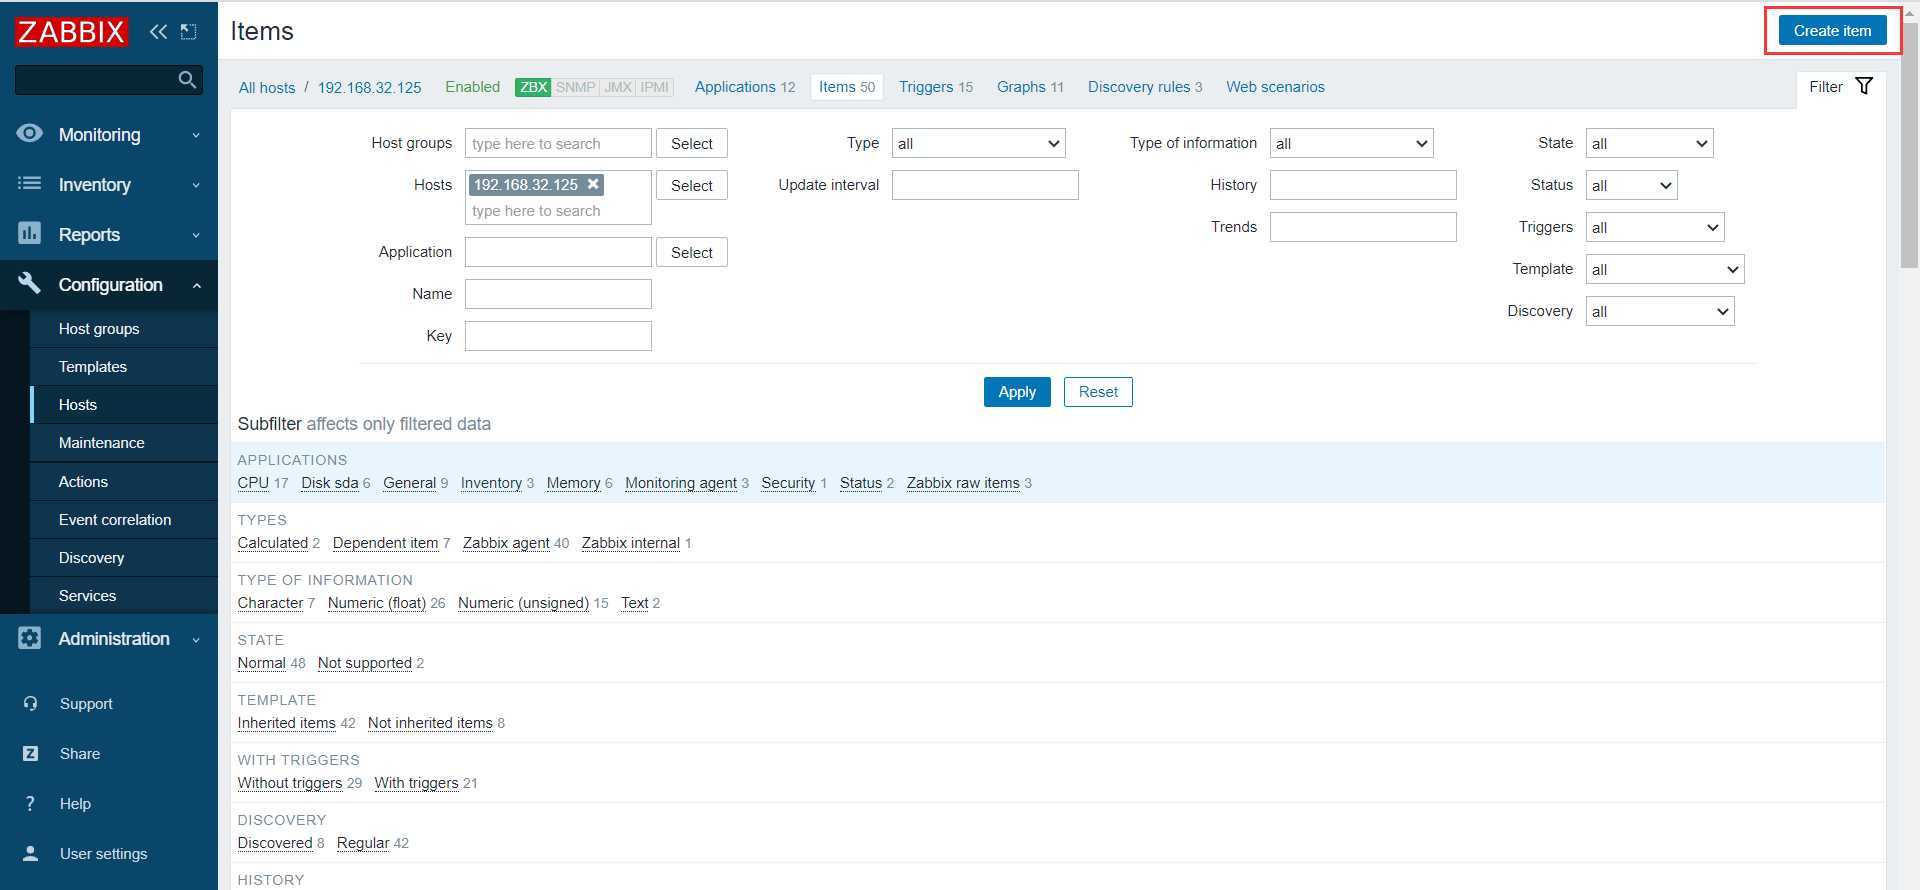Click the Support headset icon
1920x890 pixels.
31,704
